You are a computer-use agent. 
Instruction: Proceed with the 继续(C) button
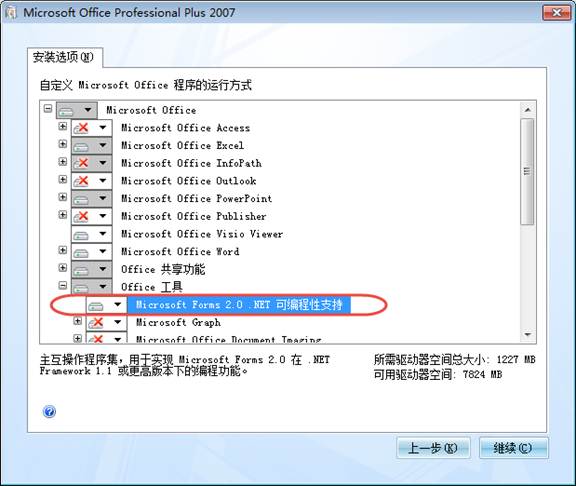pos(513,448)
